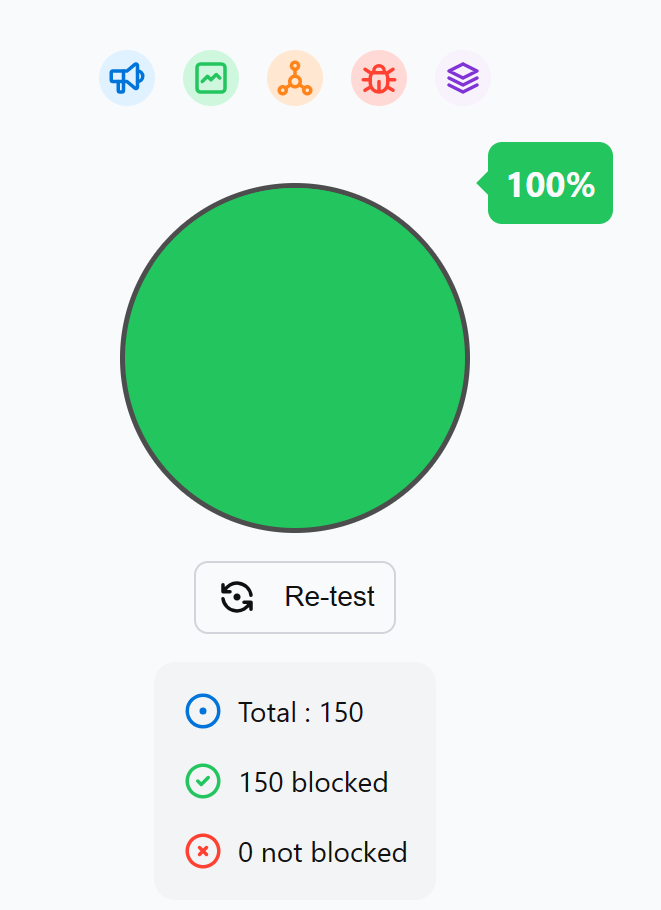Click the red bug icon
661x910 pixels.
[x=379, y=78]
